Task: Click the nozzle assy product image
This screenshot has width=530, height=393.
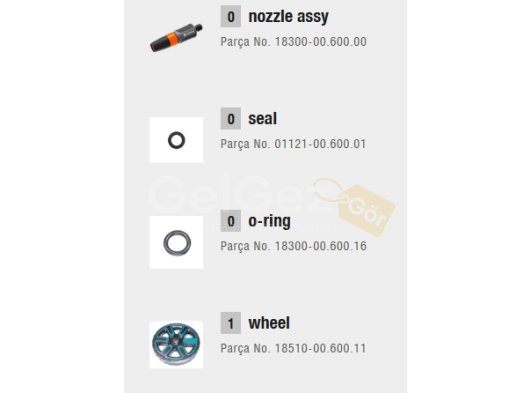Action: (176, 38)
